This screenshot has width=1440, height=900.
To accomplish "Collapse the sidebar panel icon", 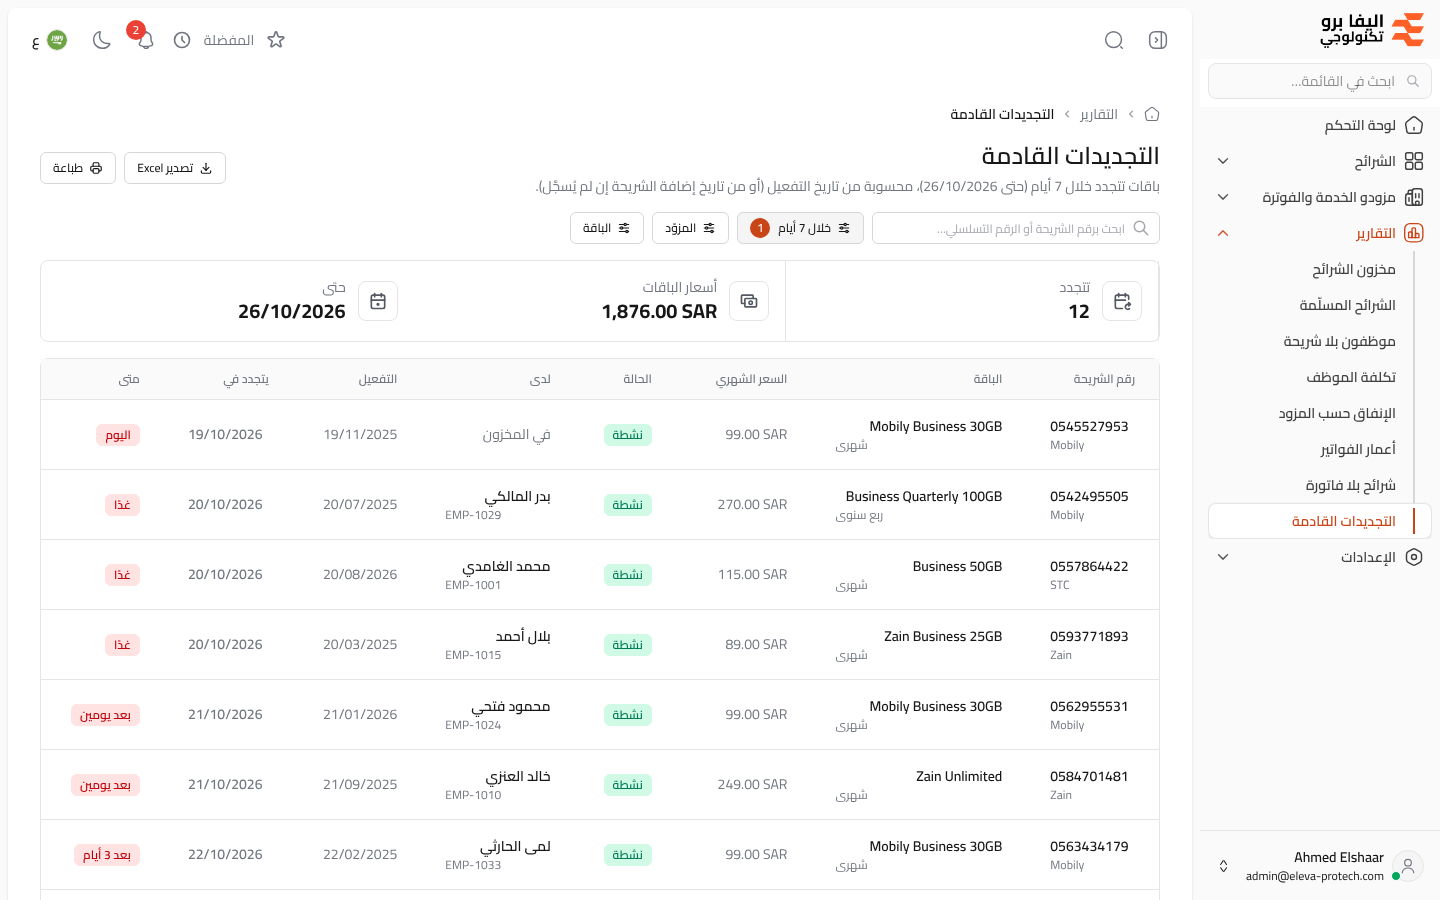I will coord(1158,40).
